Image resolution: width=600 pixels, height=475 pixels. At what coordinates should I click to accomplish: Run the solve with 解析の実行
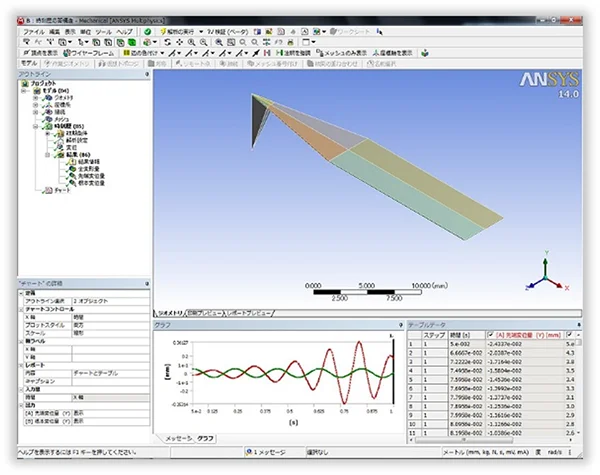(x=177, y=32)
